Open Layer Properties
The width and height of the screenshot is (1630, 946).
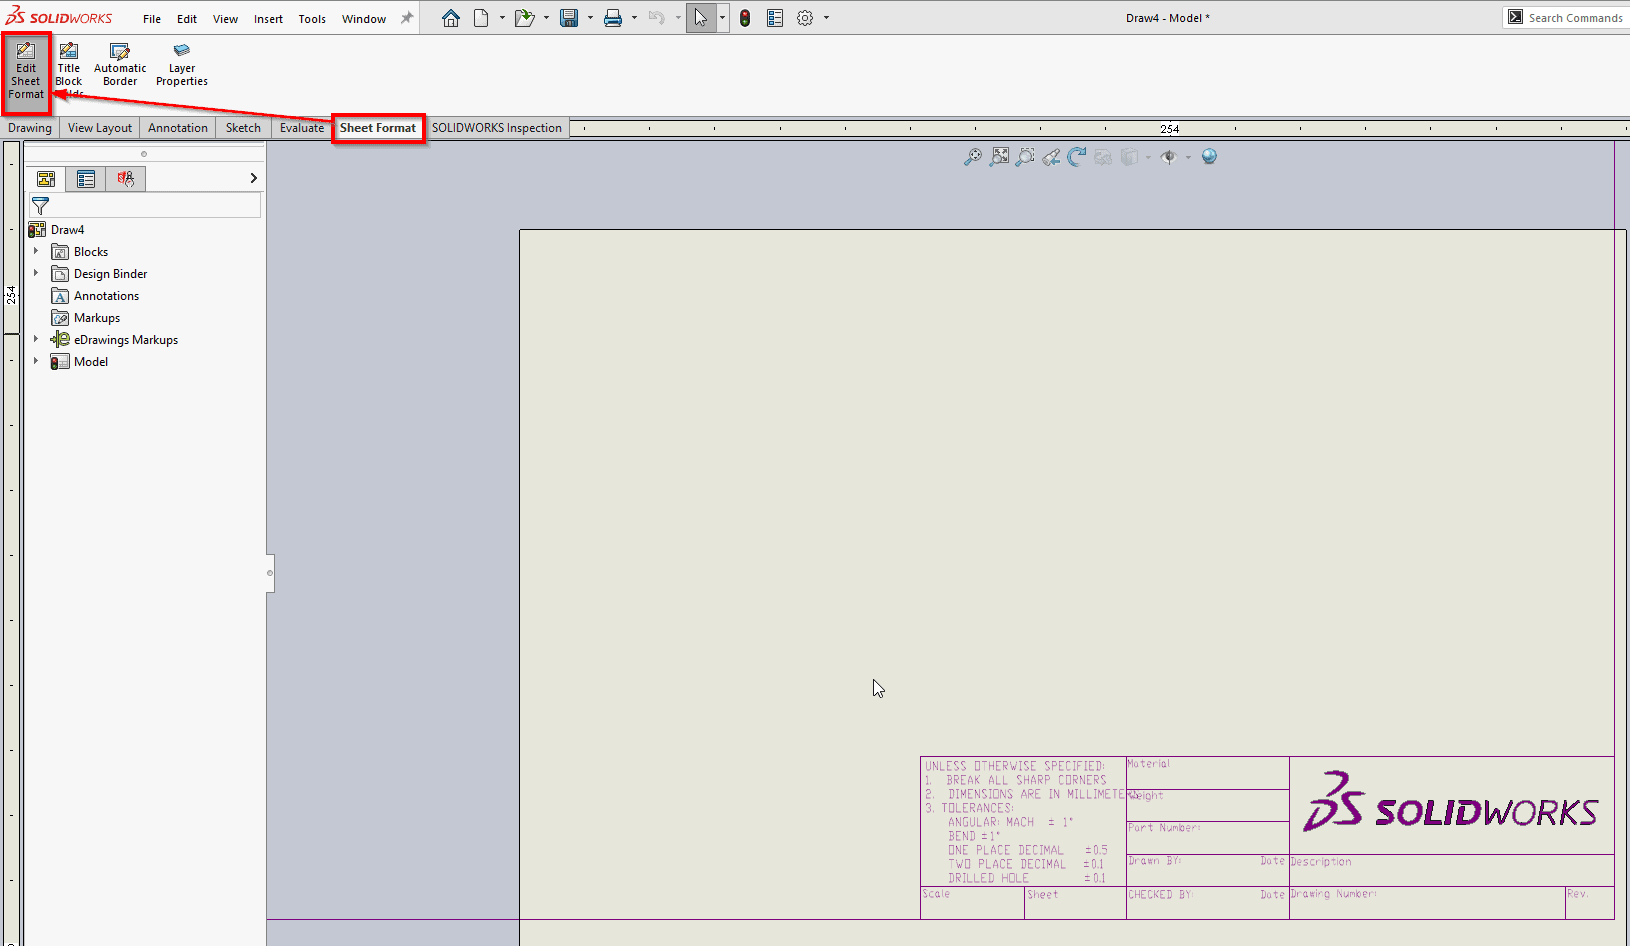181,65
